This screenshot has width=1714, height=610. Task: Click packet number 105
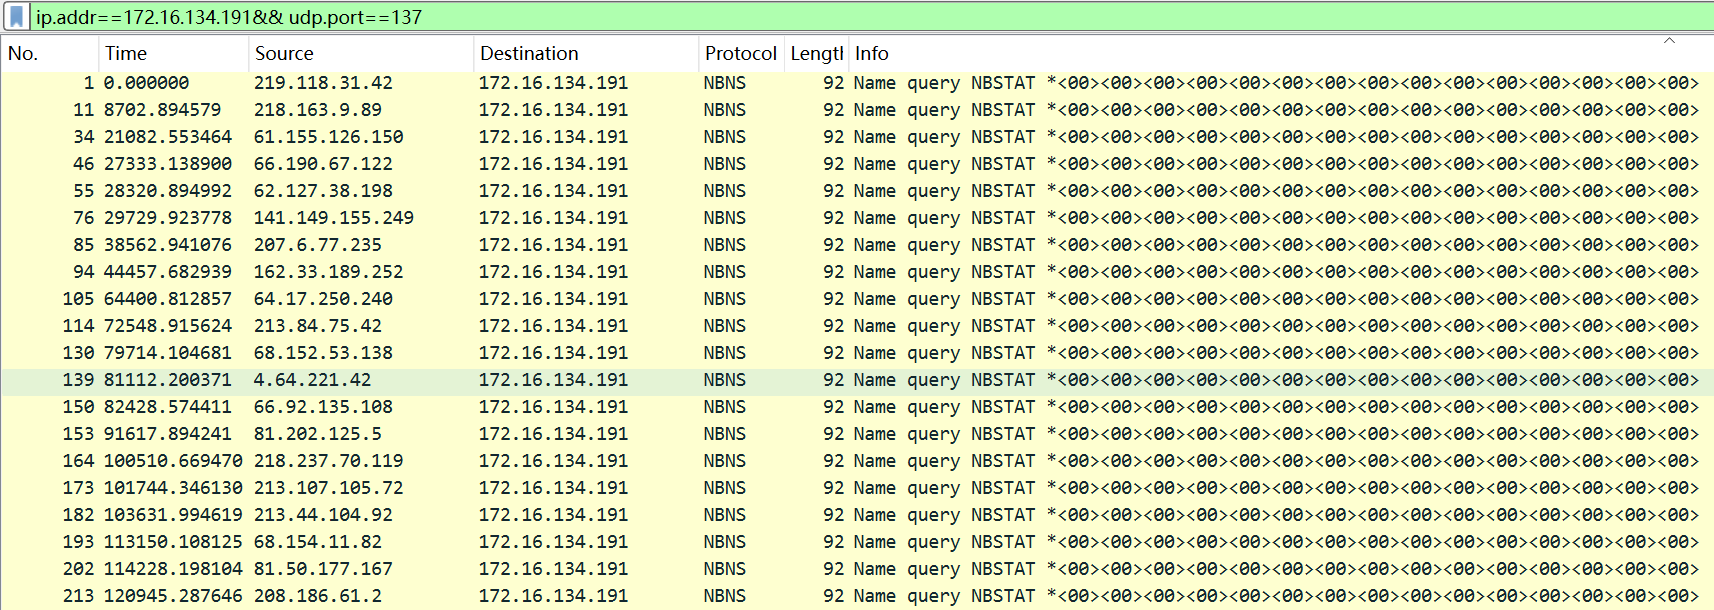(x=78, y=299)
